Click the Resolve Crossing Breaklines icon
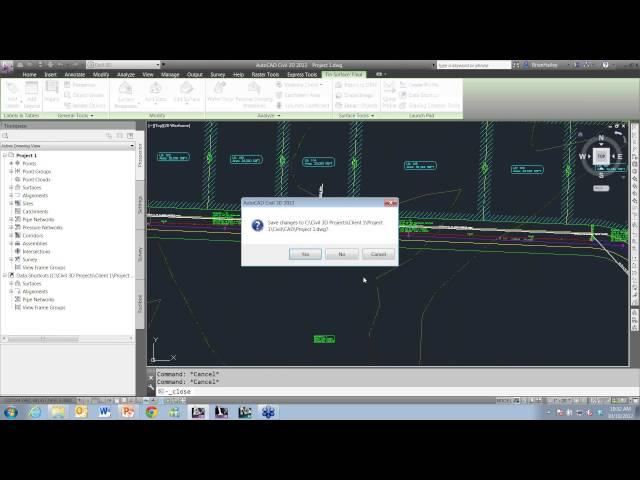 click(254, 95)
